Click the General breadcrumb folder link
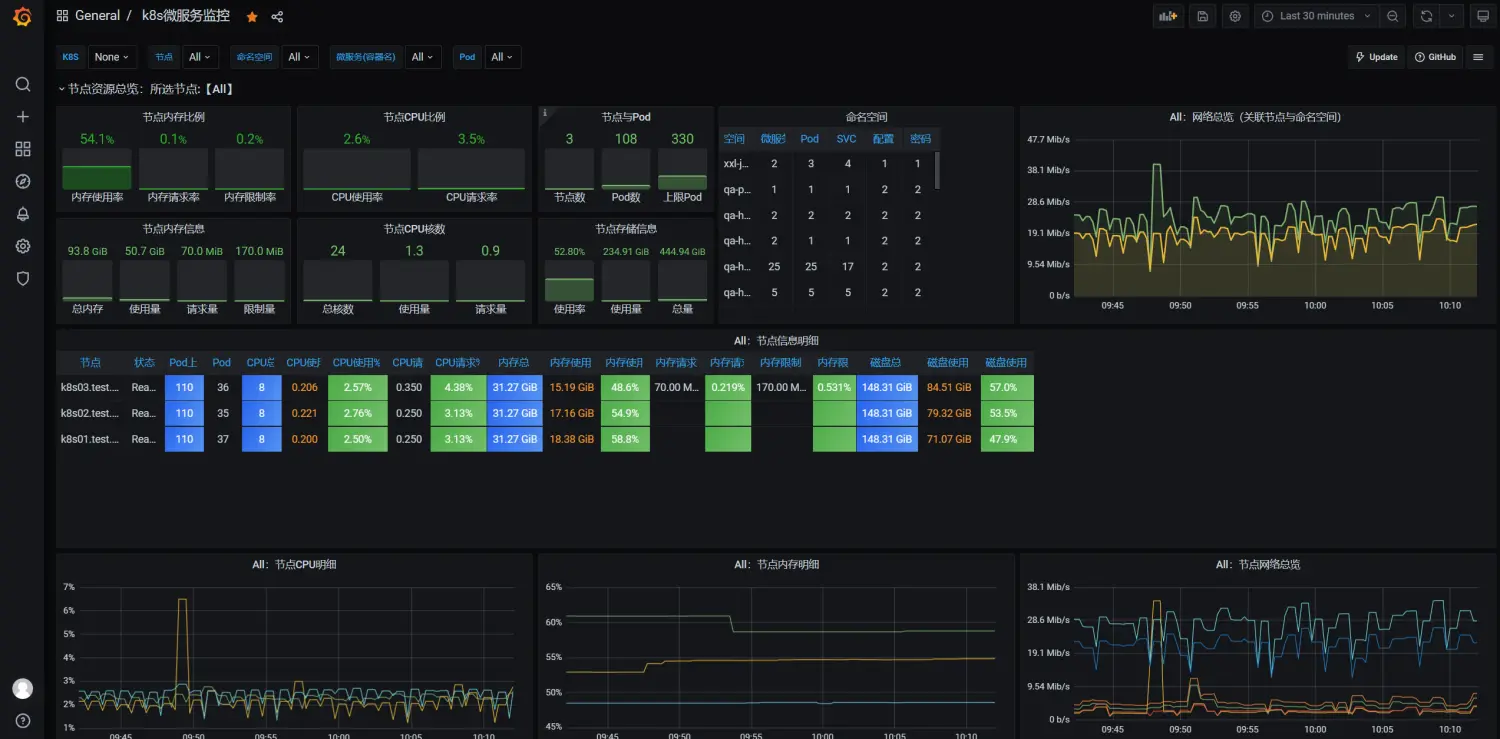Viewport: 1500px width, 739px height. tap(97, 16)
